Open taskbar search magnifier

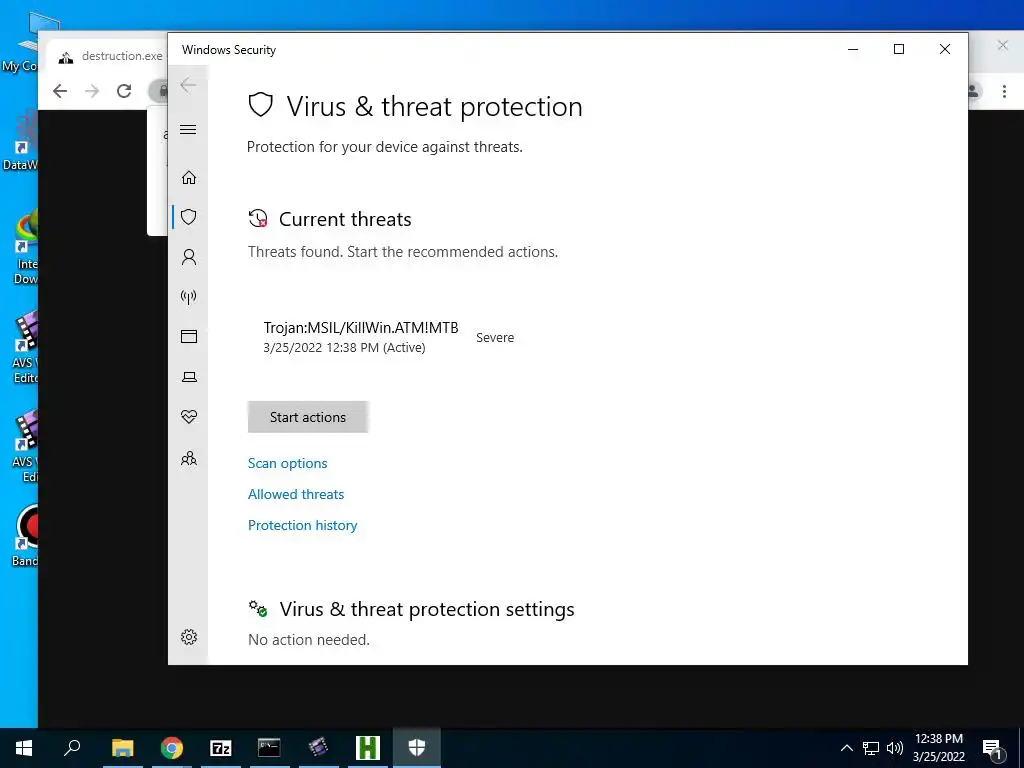pyautogui.click(x=72, y=748)
